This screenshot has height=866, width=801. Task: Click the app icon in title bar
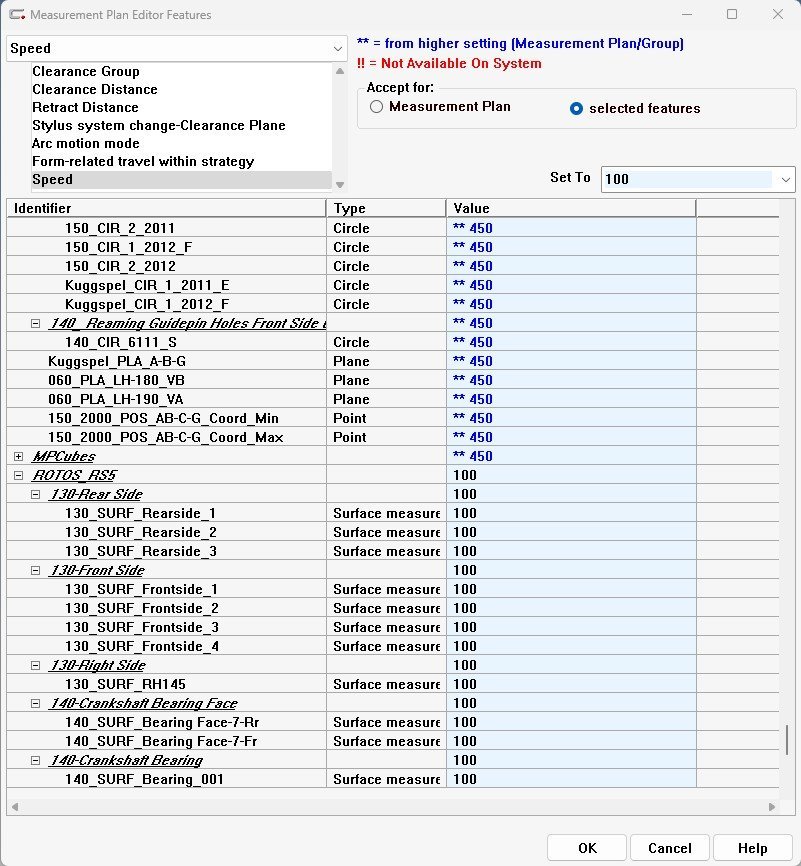coord(16,15)
